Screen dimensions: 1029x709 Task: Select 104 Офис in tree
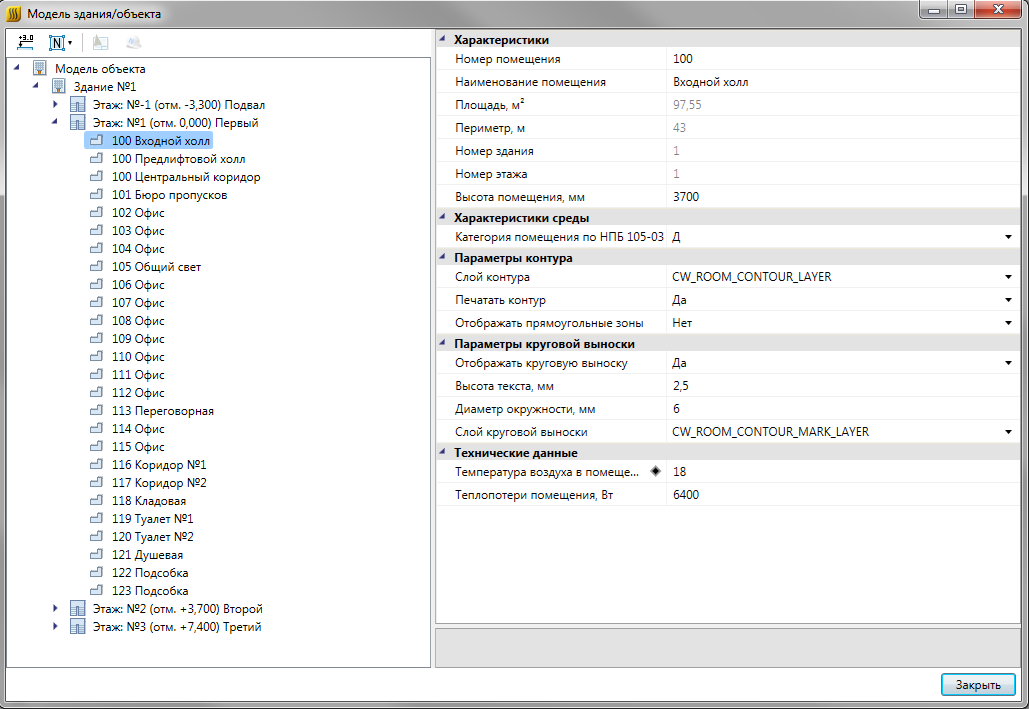pos(138,248)
